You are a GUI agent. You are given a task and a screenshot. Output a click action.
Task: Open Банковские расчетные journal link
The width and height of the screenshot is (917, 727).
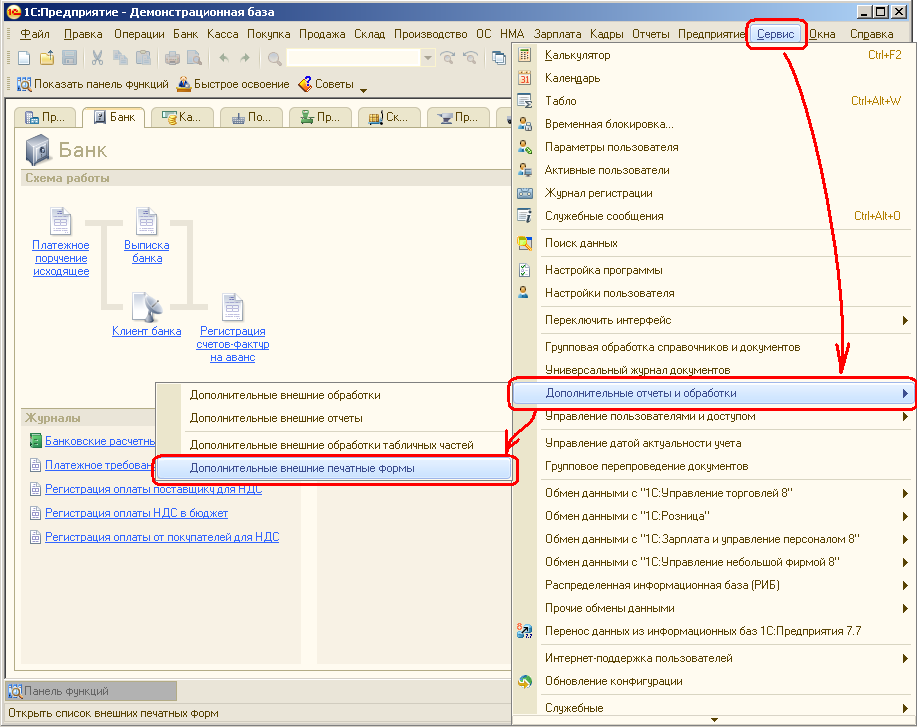[x=100, y=441]
